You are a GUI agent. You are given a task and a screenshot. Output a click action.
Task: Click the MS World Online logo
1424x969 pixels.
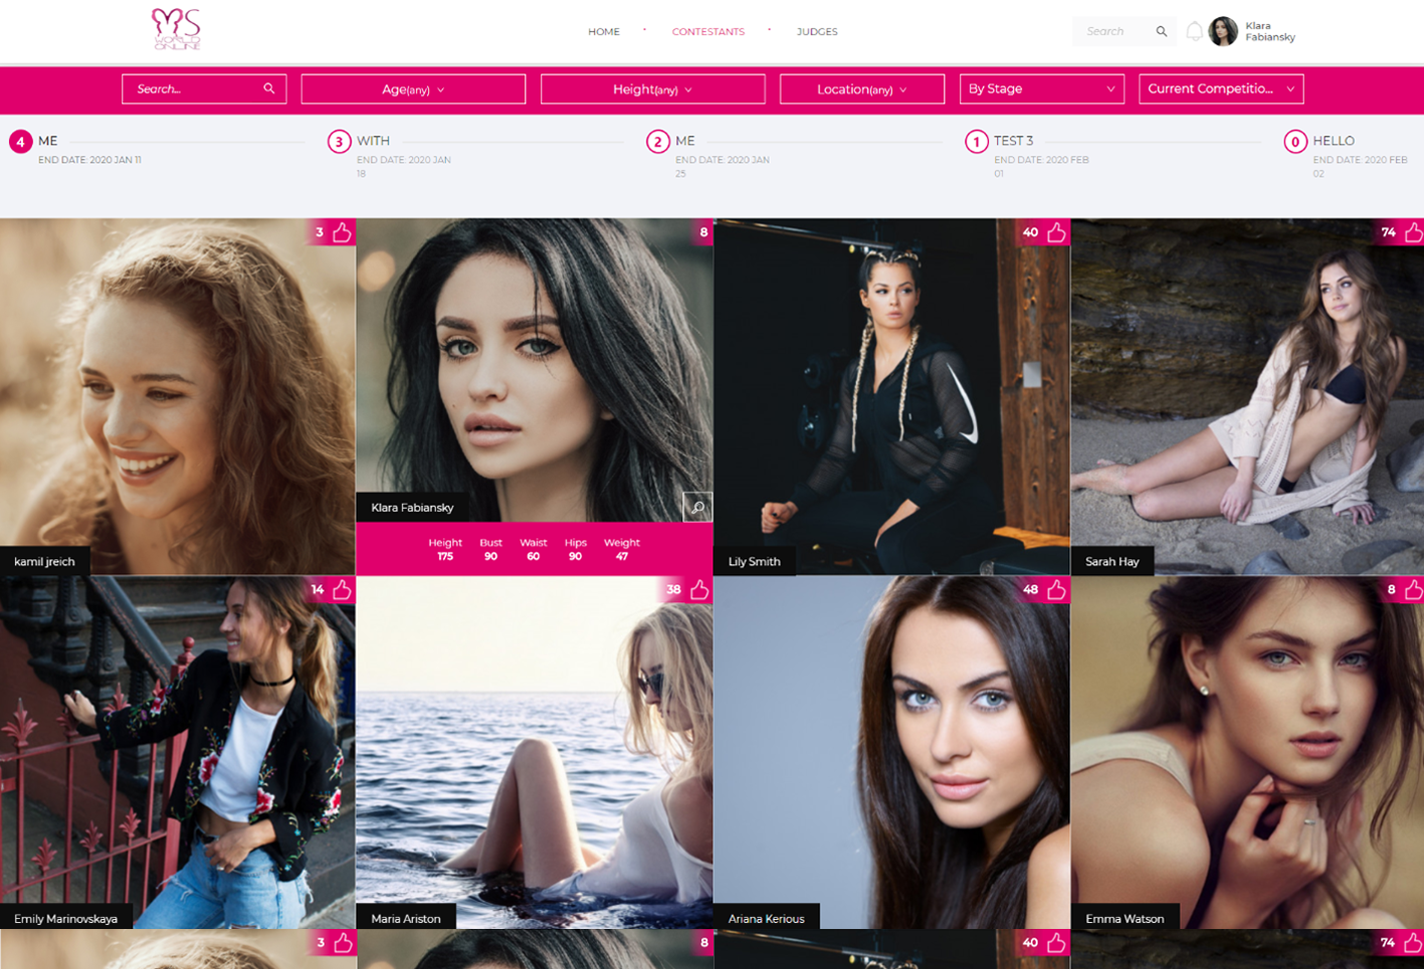(x=176, y=30)
